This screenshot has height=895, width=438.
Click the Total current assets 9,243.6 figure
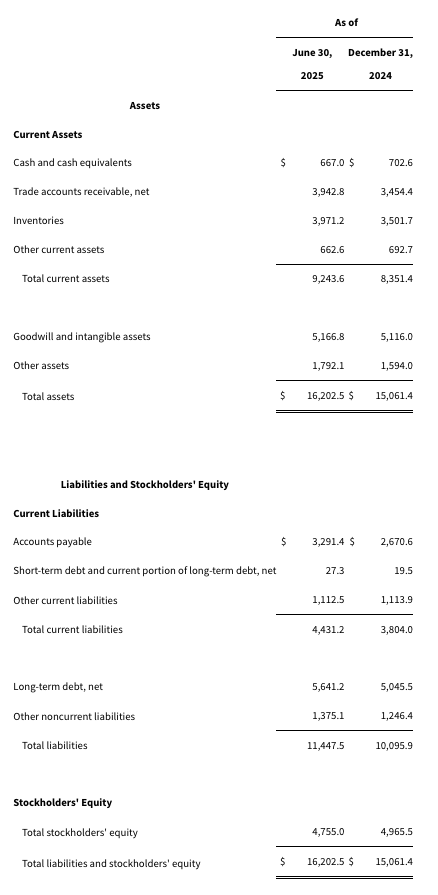(328, 279)
